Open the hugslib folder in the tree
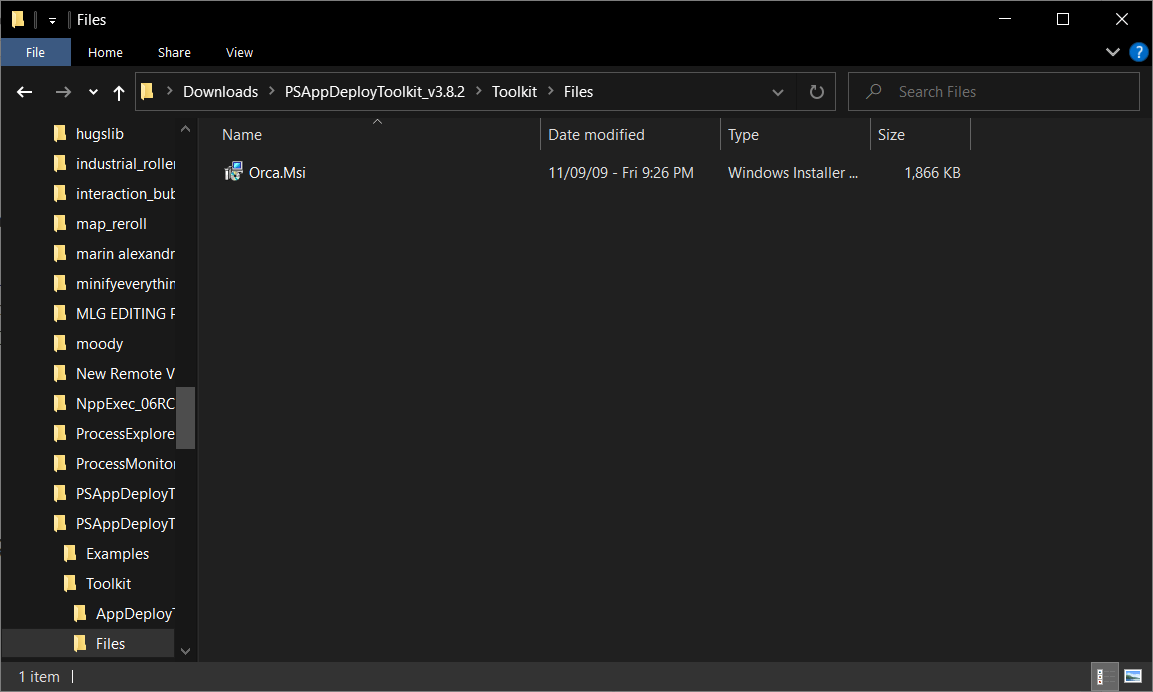 [x=99, y=134]
